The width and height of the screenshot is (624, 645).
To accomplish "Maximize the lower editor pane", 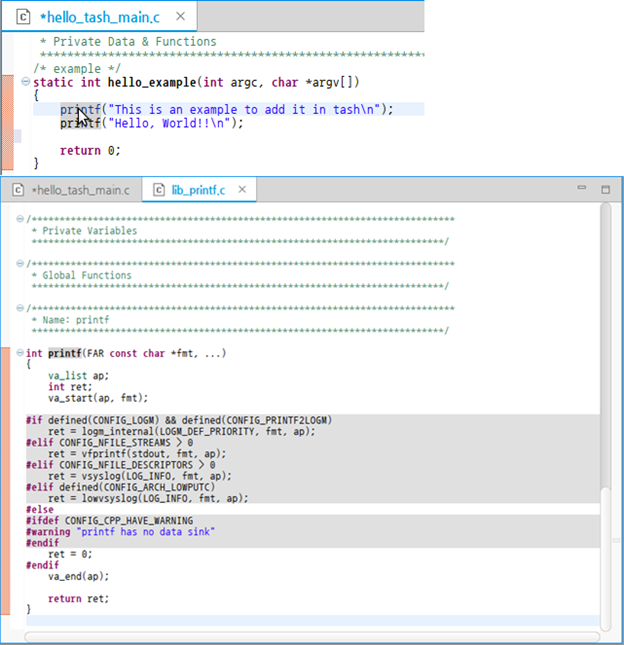I will click(x=605, y=188).
